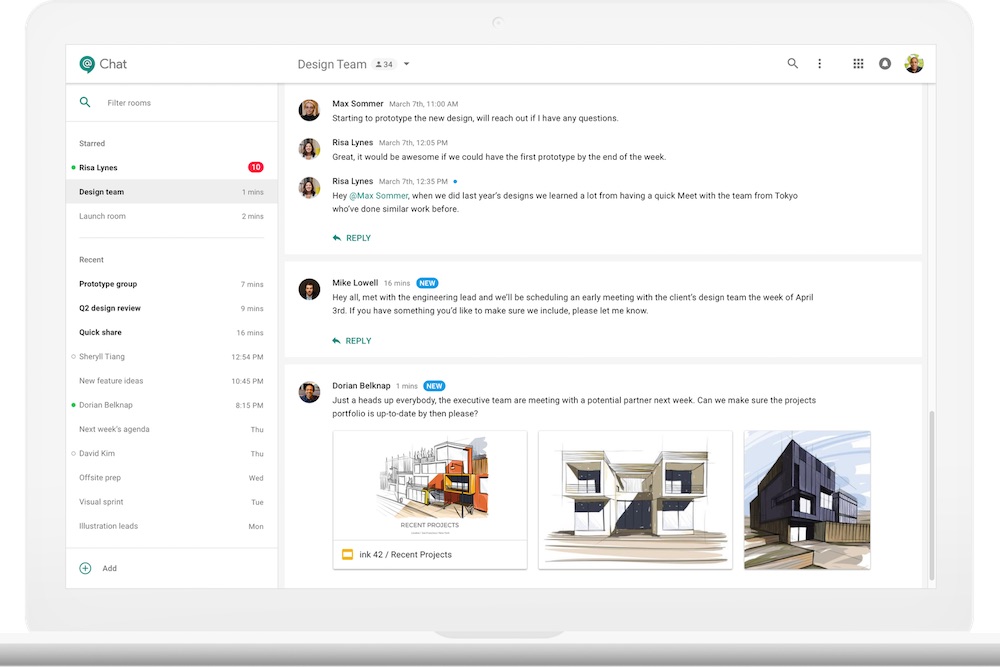Open search with the magnifier icon in header

click(x=793, y=64)
